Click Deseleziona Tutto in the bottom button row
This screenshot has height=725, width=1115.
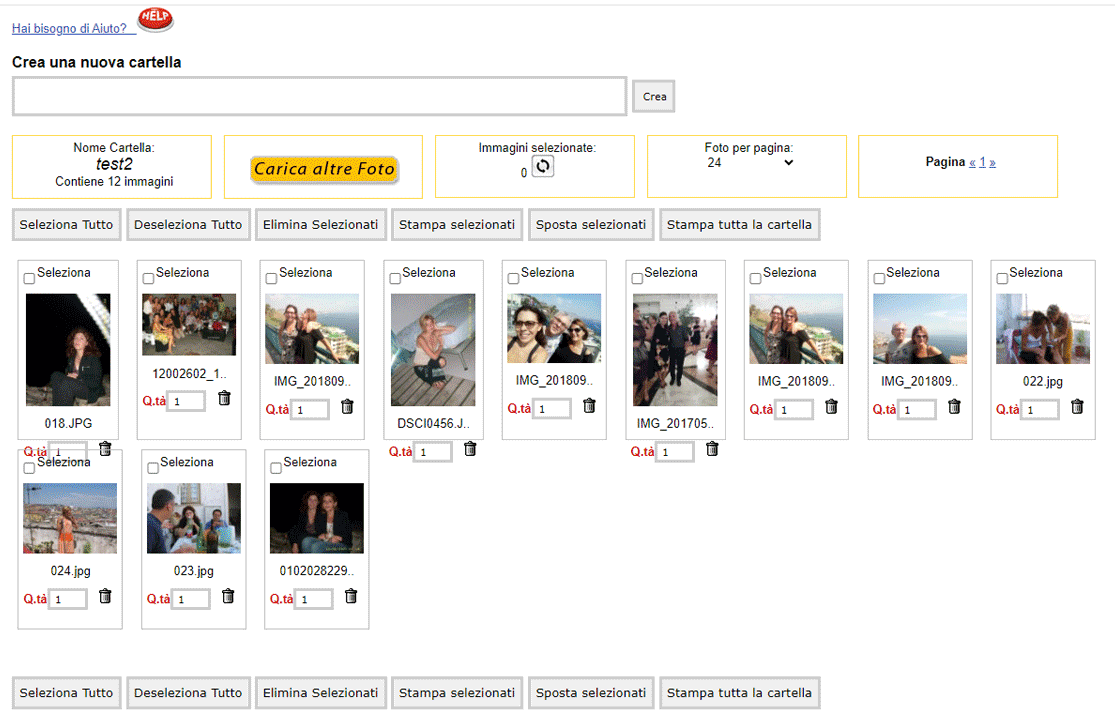tap(188, 693)
